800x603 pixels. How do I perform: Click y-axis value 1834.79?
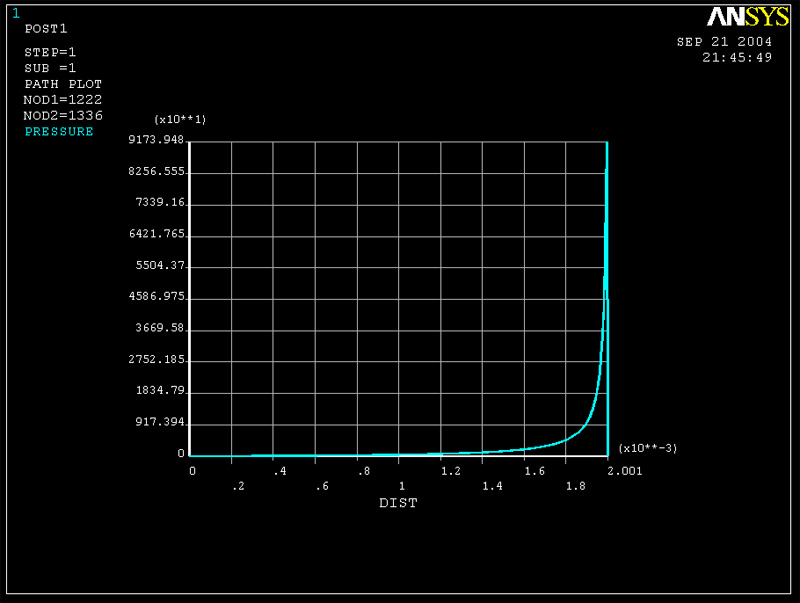coord(160,391)
